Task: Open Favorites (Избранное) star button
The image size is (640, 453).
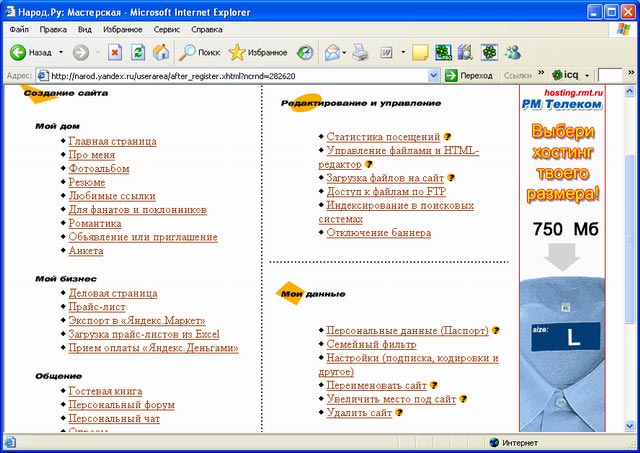Action: (258, 53)
